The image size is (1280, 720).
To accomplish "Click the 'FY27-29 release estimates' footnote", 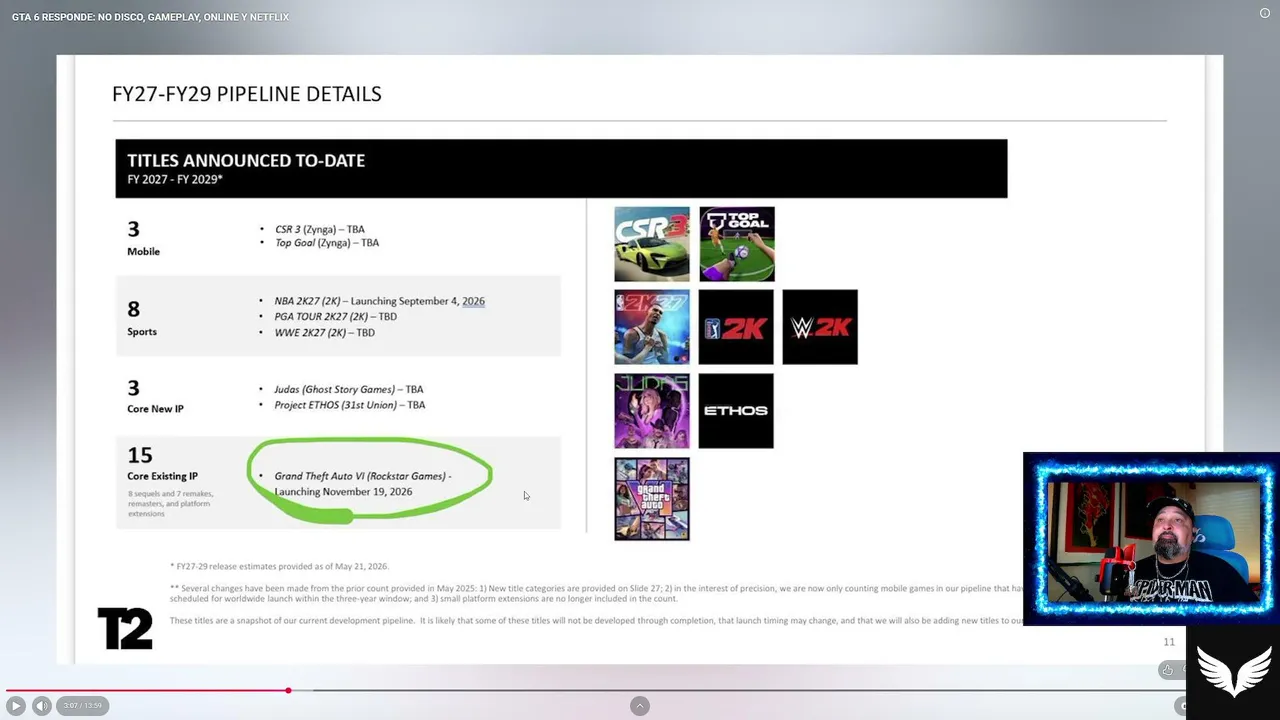I will (279, 567).
